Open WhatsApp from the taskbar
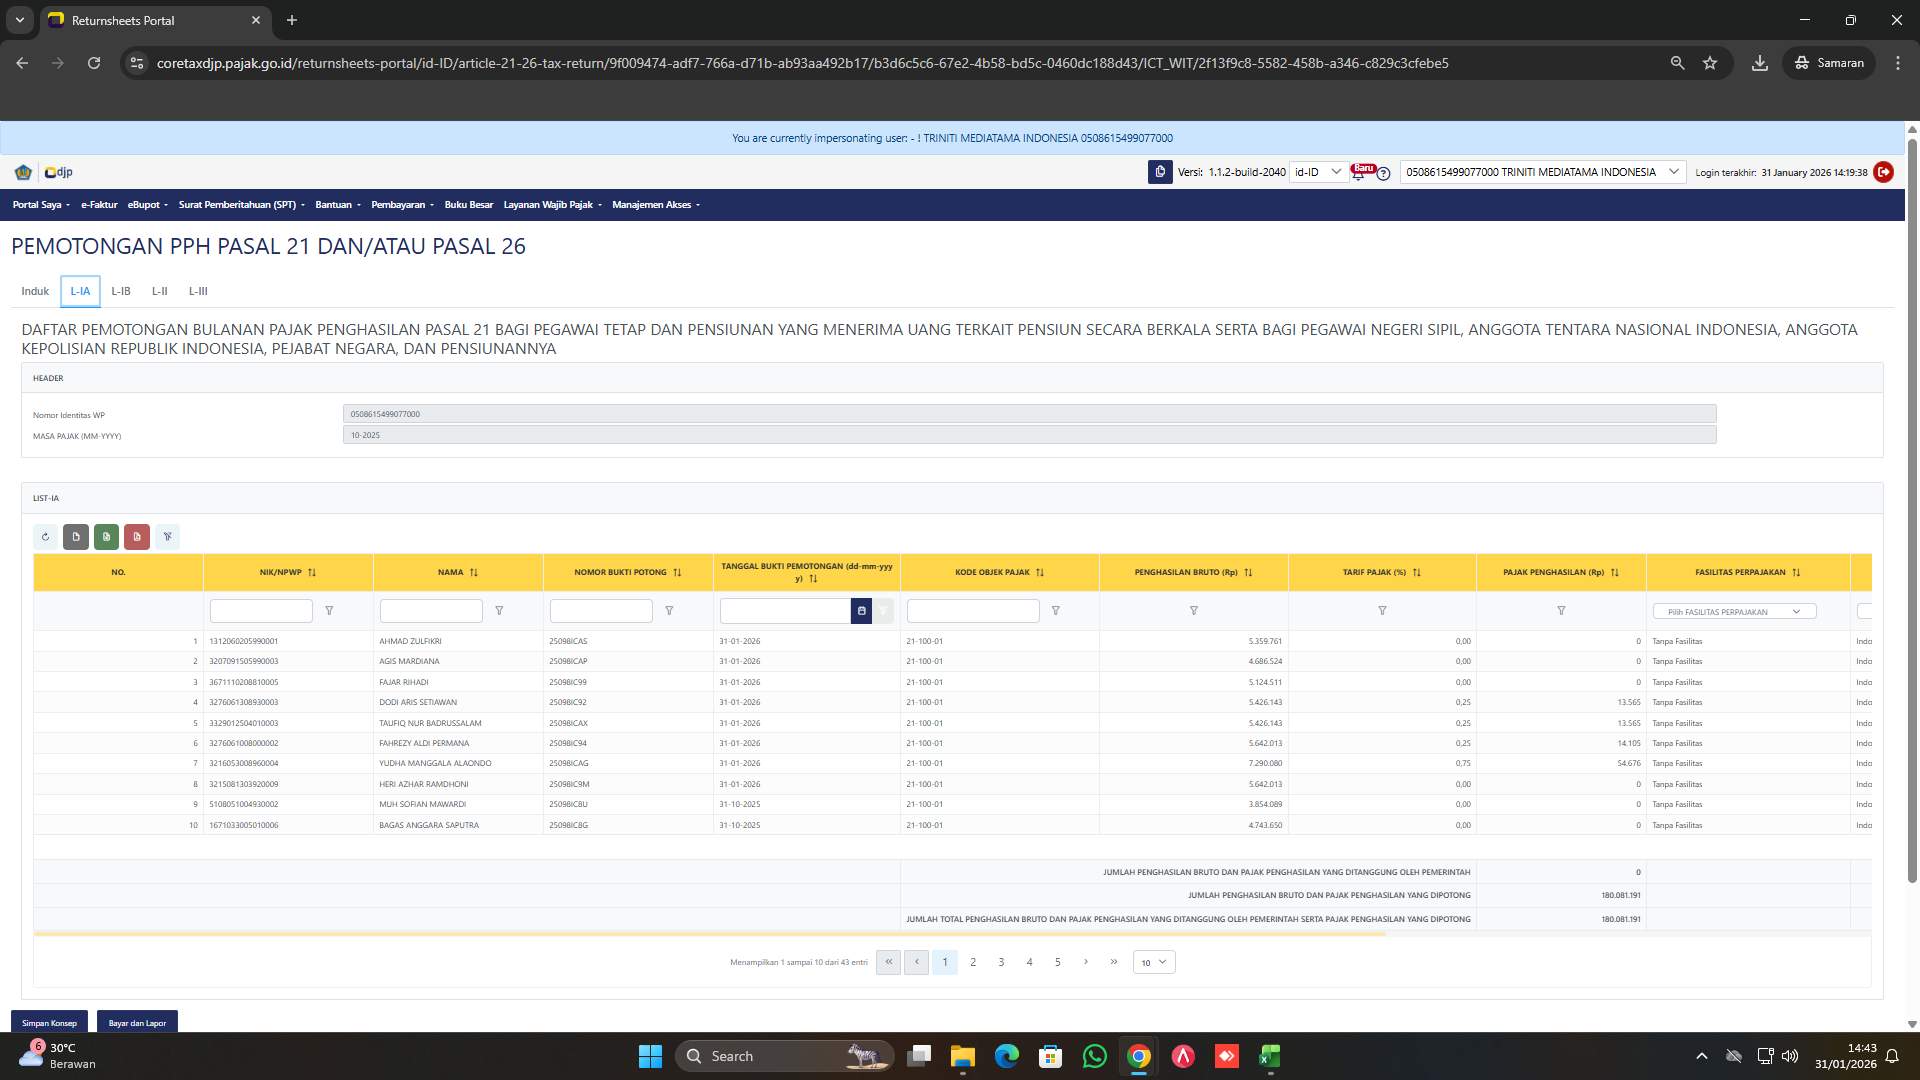 pos(1095,1056)
